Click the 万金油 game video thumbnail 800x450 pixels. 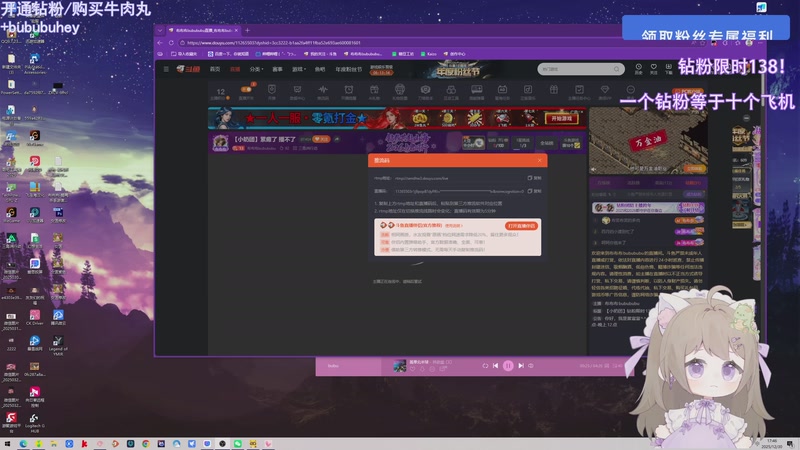(648, 140)
